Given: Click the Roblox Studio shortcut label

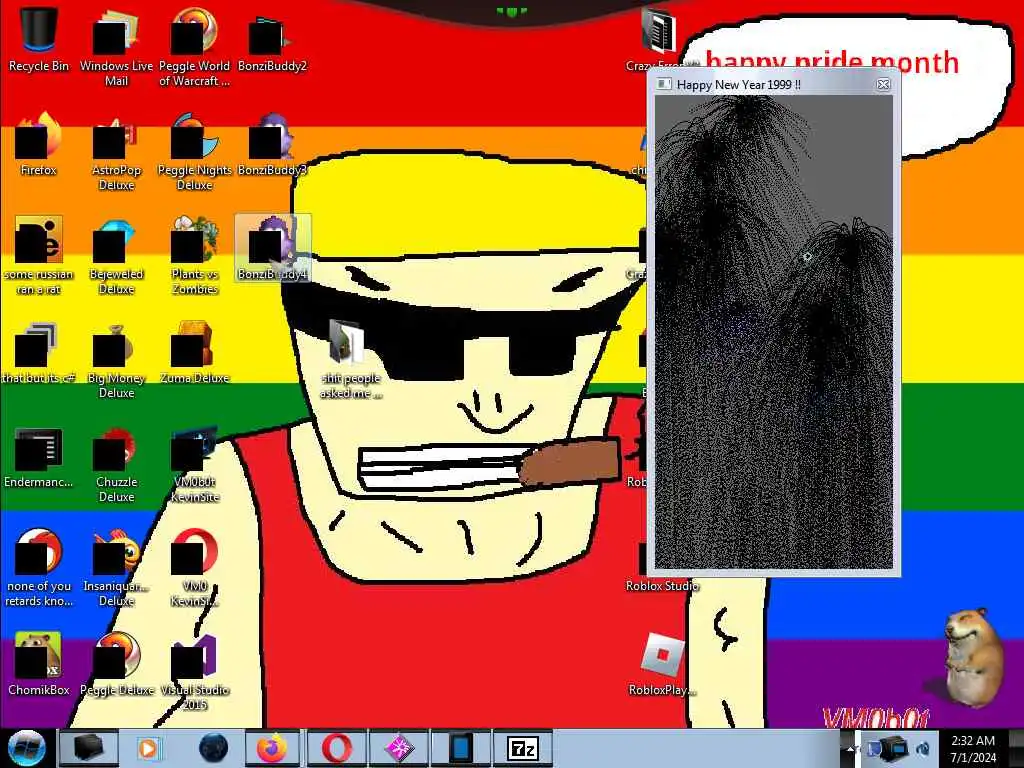Looking at the screenshot, I should coord(662,586).
